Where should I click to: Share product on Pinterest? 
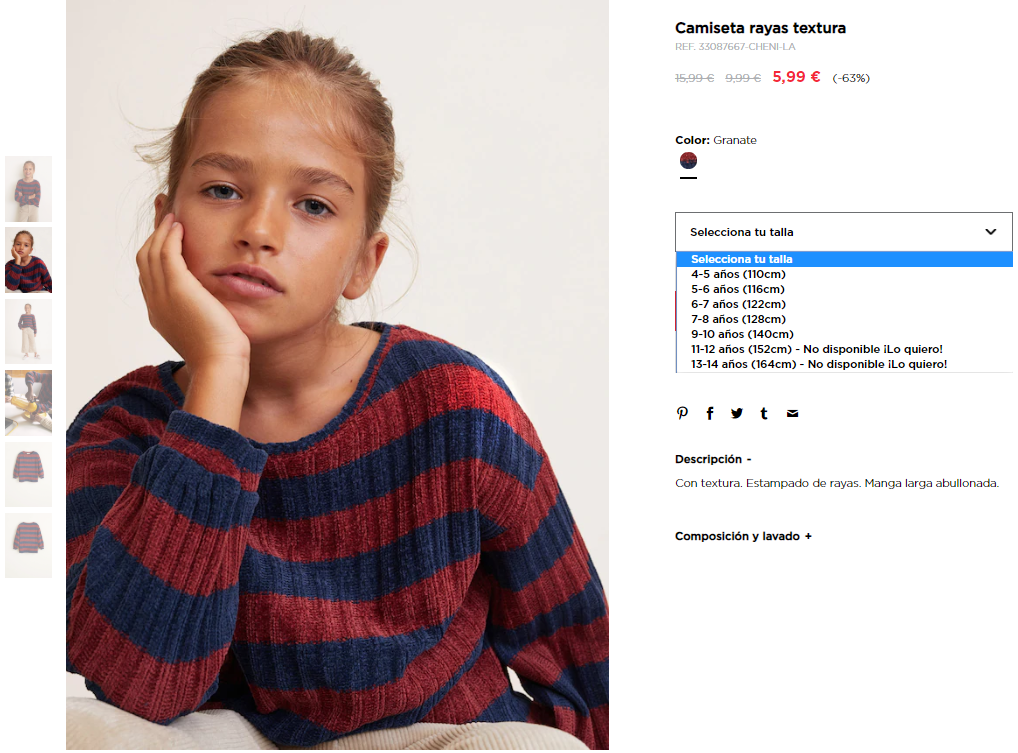[x=682, y=414]
